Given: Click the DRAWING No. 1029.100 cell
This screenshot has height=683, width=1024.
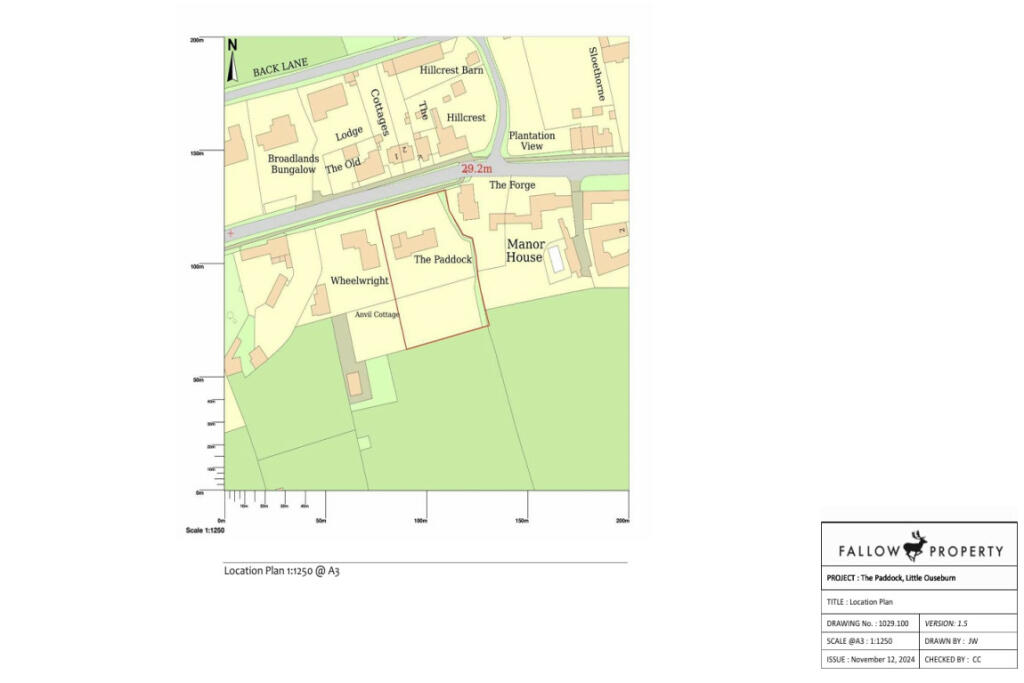Looking at the screenshot, I should click(869, 621).
